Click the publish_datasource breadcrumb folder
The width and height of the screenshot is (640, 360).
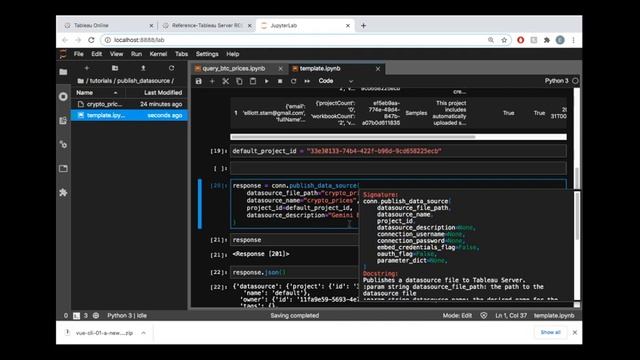point(143,81)
